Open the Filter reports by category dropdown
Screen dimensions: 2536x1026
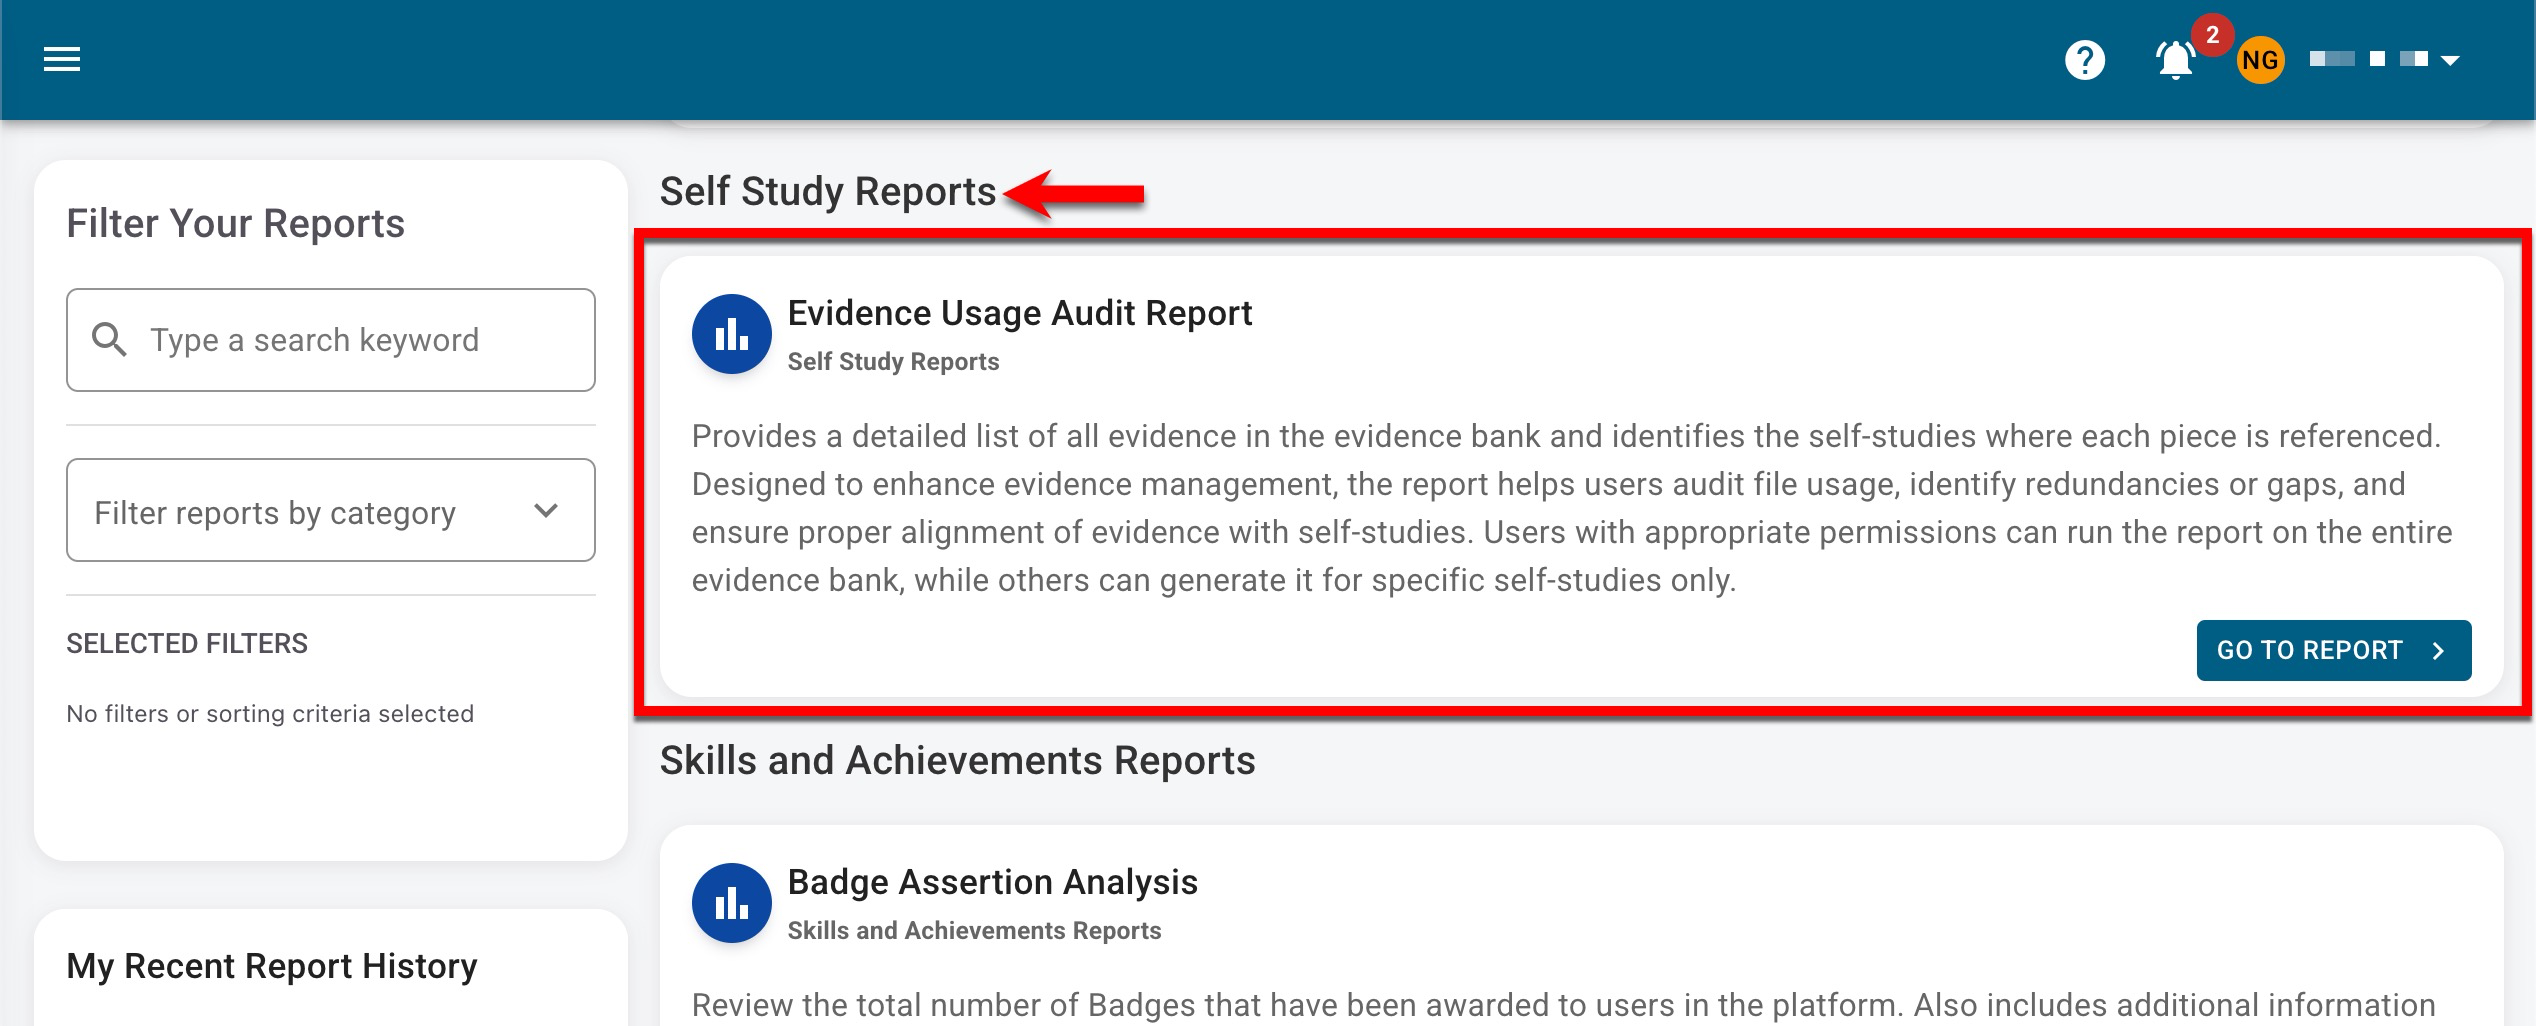pyautogui.click(x=330, y=511)
